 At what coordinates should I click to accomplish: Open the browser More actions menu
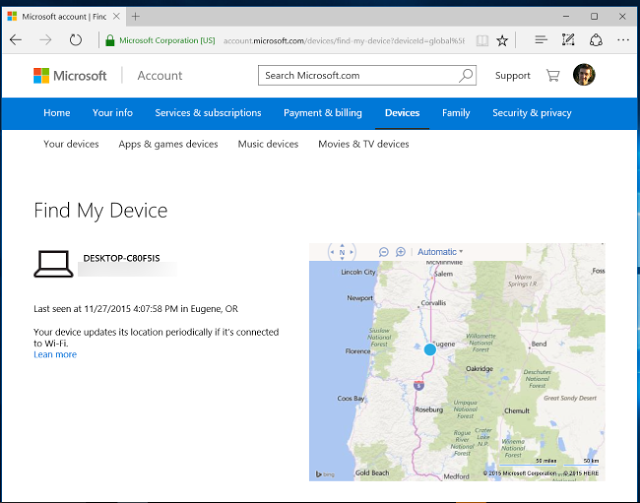(x=623, y=40)
